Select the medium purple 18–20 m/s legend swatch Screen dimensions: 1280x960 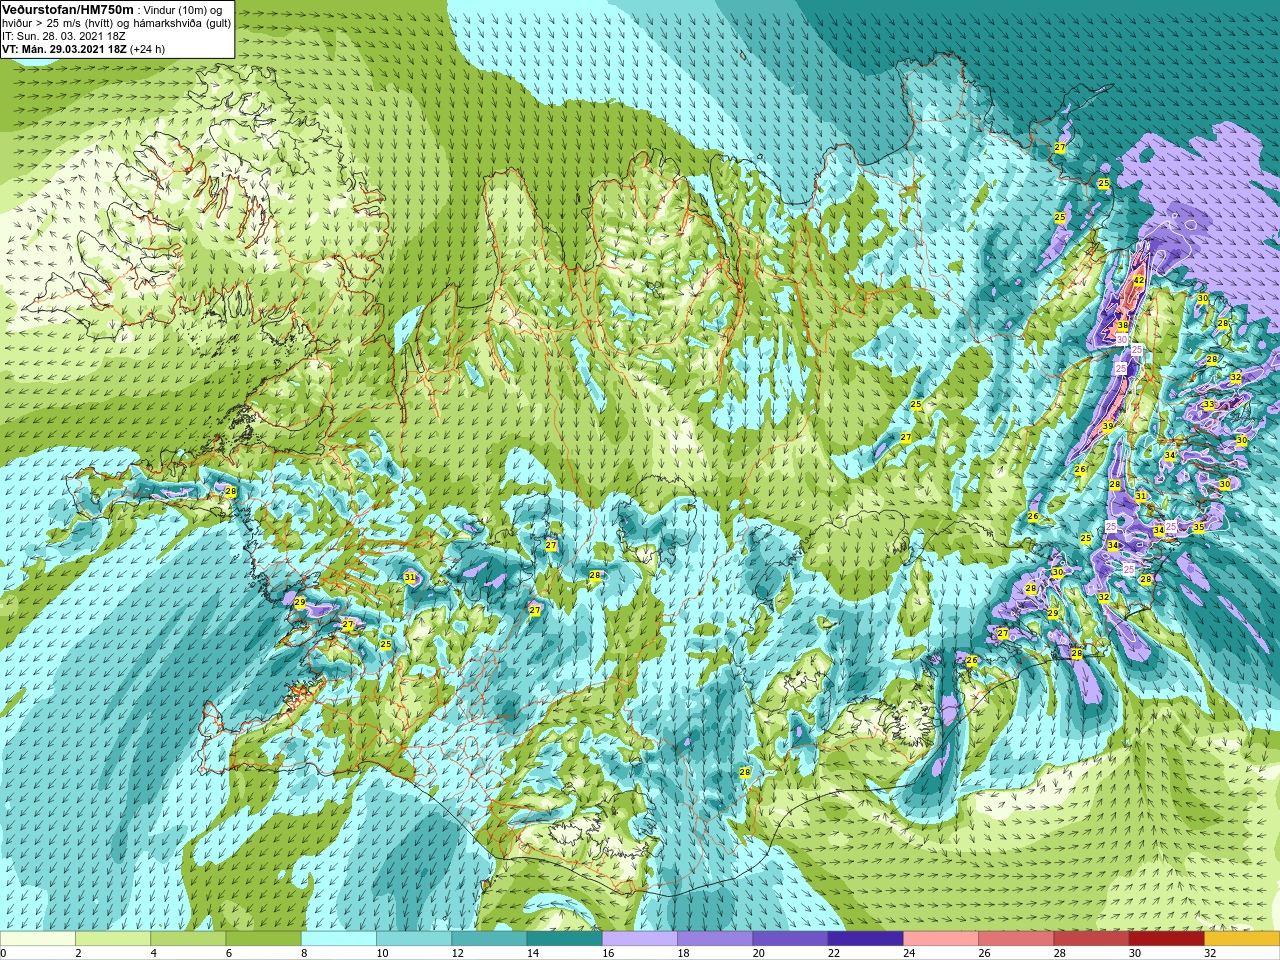click(x=715, y=939)
